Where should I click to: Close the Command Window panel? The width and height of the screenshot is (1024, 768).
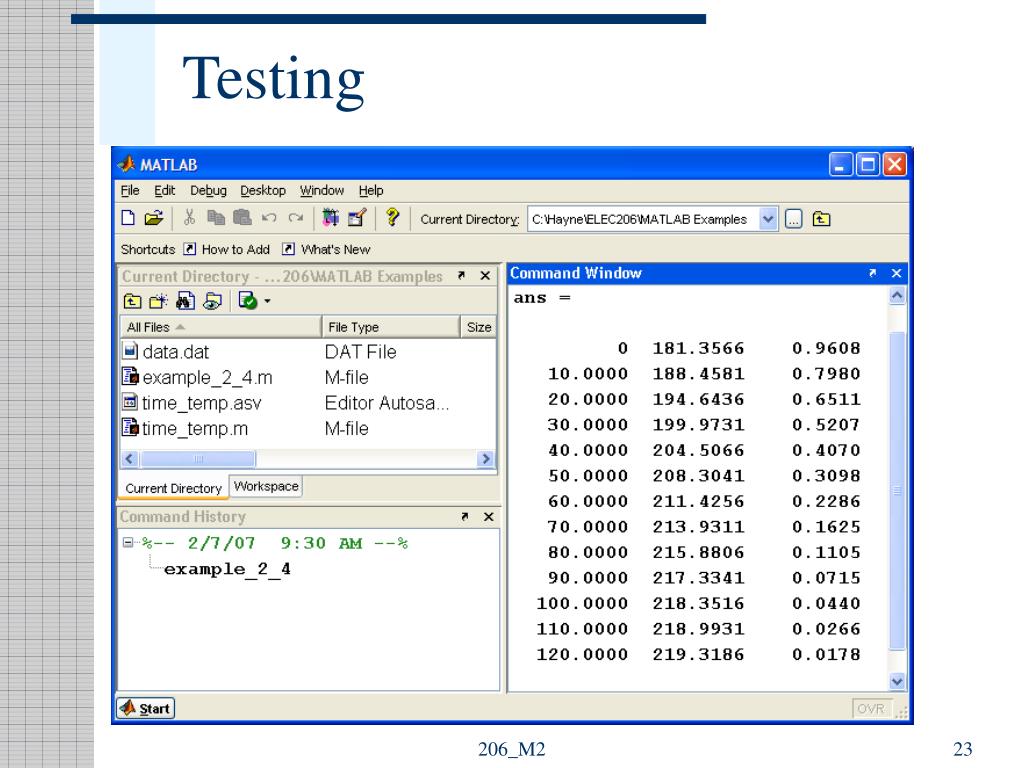(897, 273)
